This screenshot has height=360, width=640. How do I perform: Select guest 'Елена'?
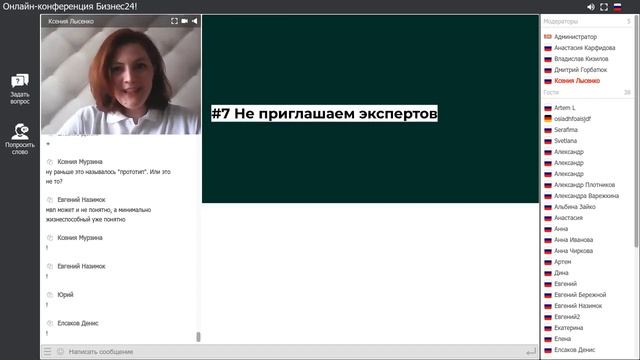click(562, 339)
